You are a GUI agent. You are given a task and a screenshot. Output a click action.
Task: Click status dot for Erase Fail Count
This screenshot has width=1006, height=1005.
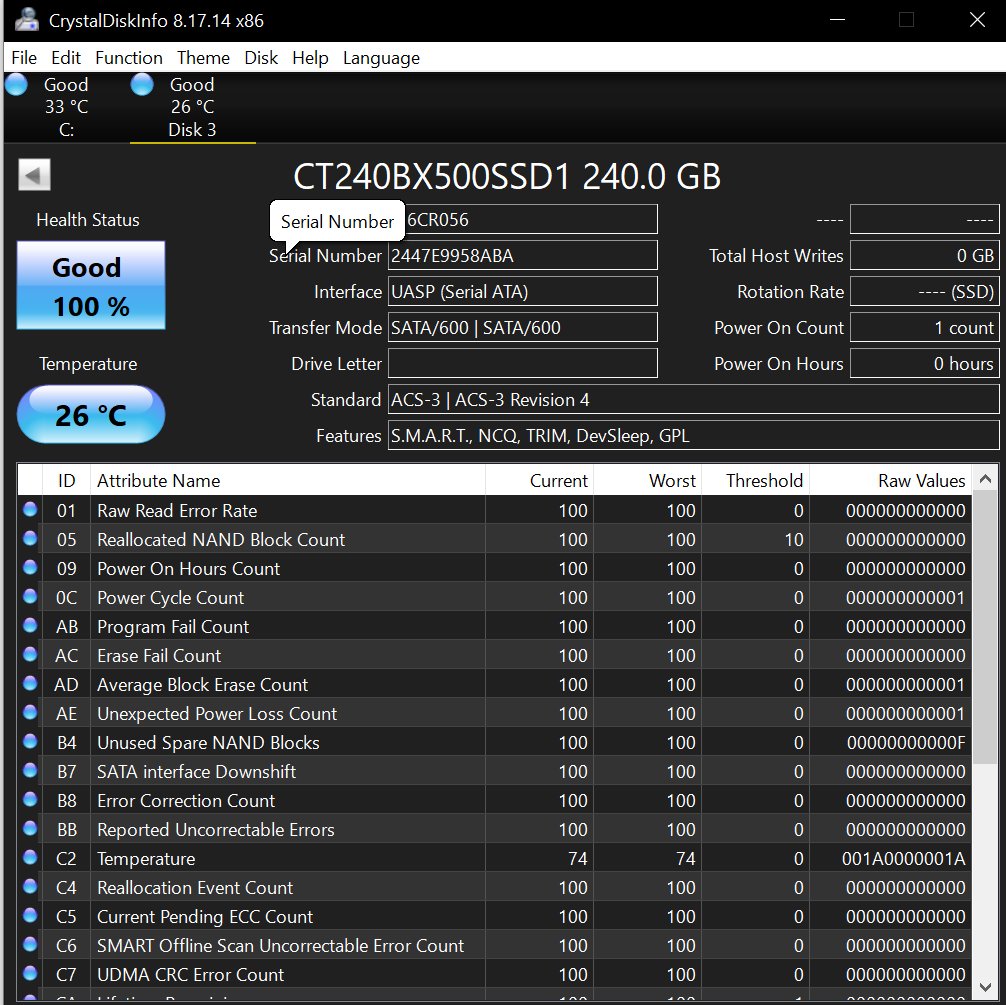click(30, 654)
